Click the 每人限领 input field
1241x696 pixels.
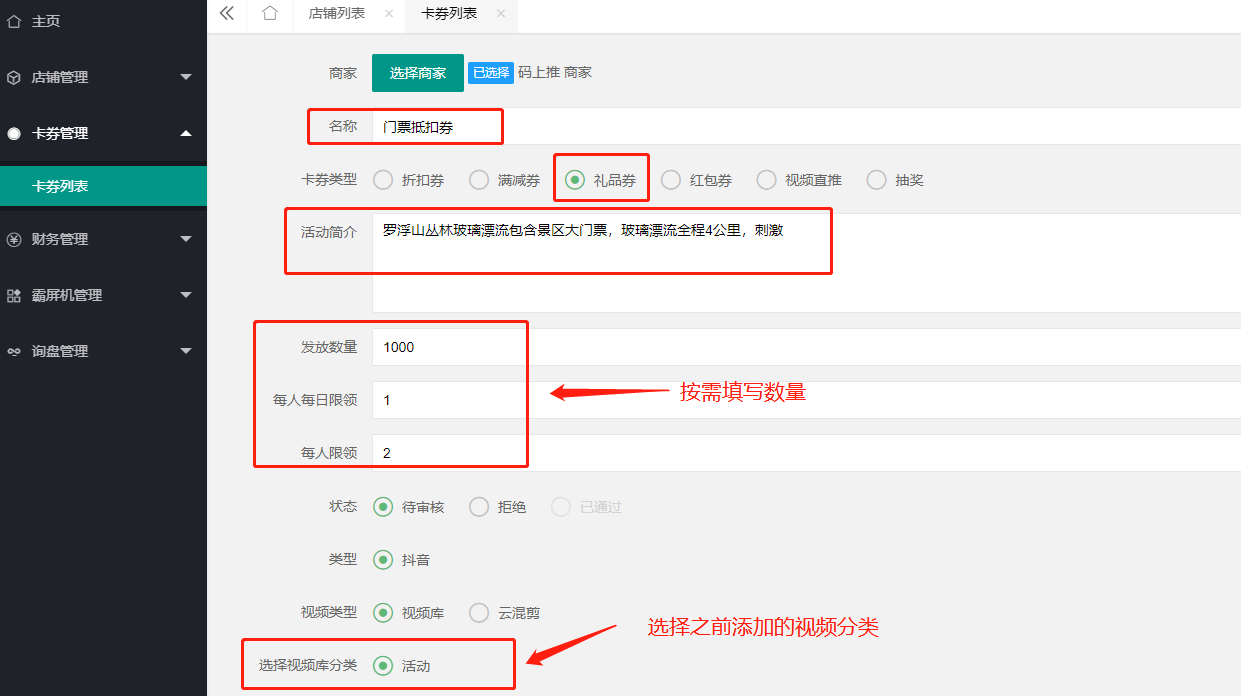[x=806, y=453]
